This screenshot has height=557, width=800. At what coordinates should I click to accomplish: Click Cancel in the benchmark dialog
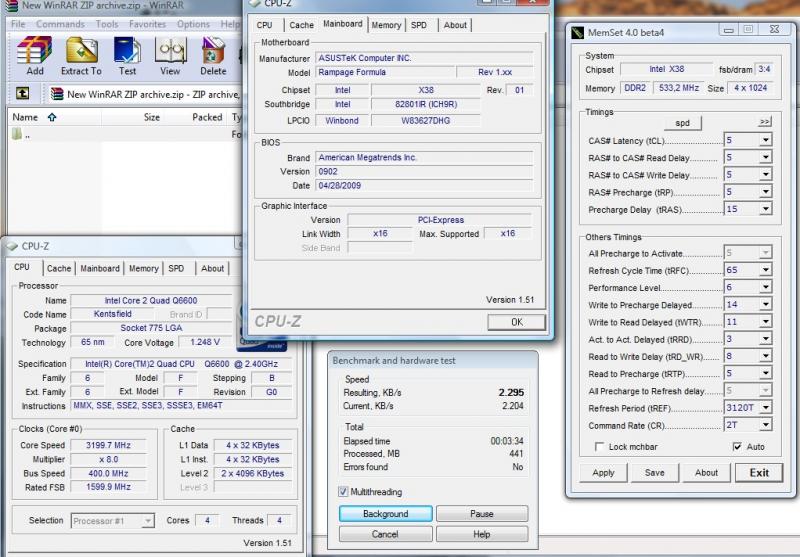click(x=386, y=534)
